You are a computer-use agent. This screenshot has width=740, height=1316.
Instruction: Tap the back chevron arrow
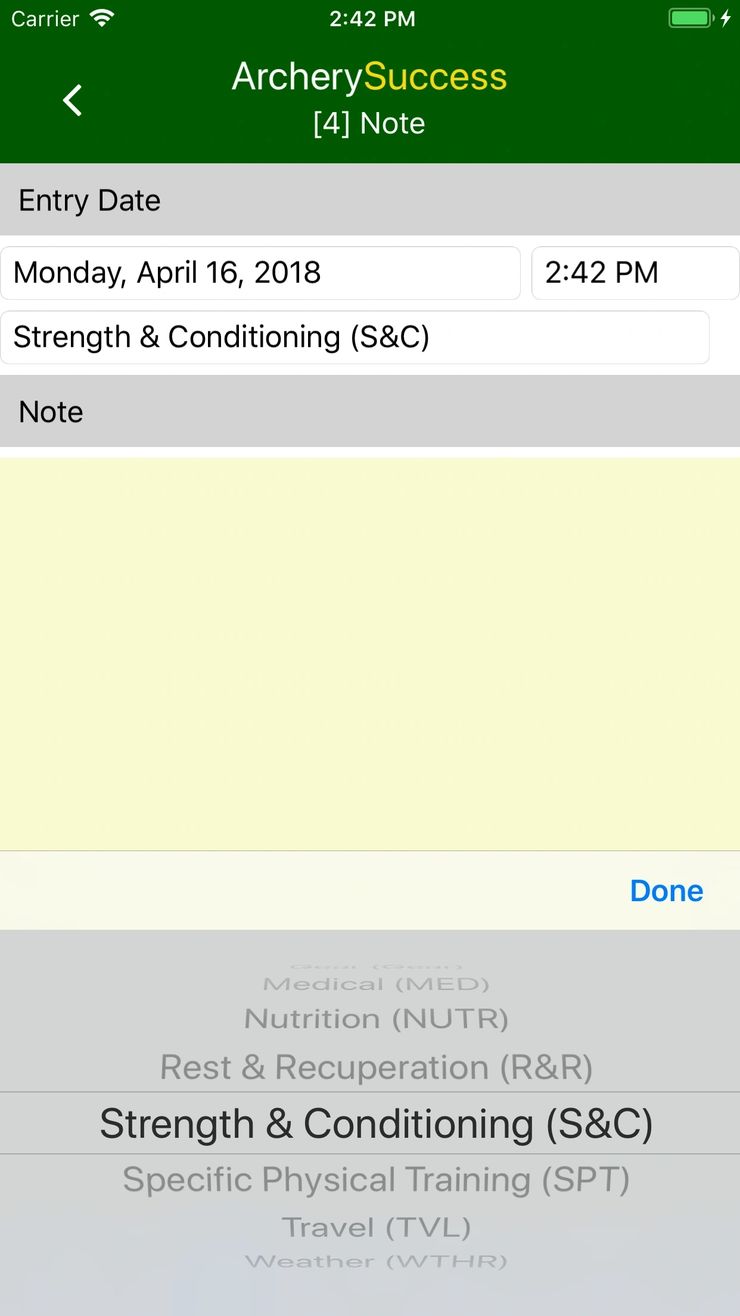pyautogui.click(x=71, y=100)
